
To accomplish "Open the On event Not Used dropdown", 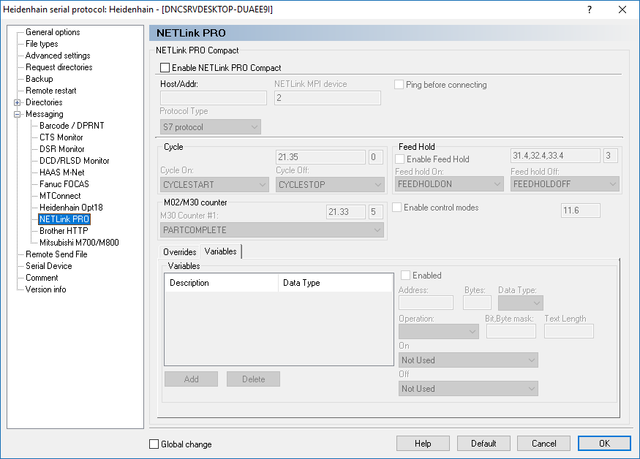I will 468,360.
